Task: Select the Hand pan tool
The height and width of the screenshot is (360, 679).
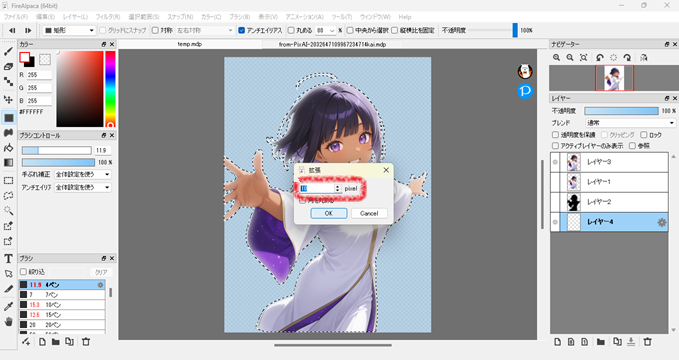Action: coord(8,321)
